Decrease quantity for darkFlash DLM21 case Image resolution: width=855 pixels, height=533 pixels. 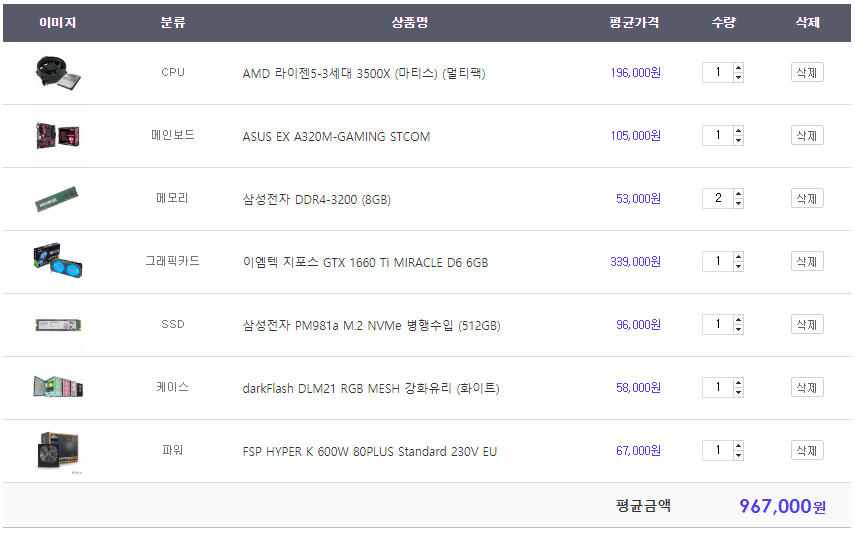[738, 392]
